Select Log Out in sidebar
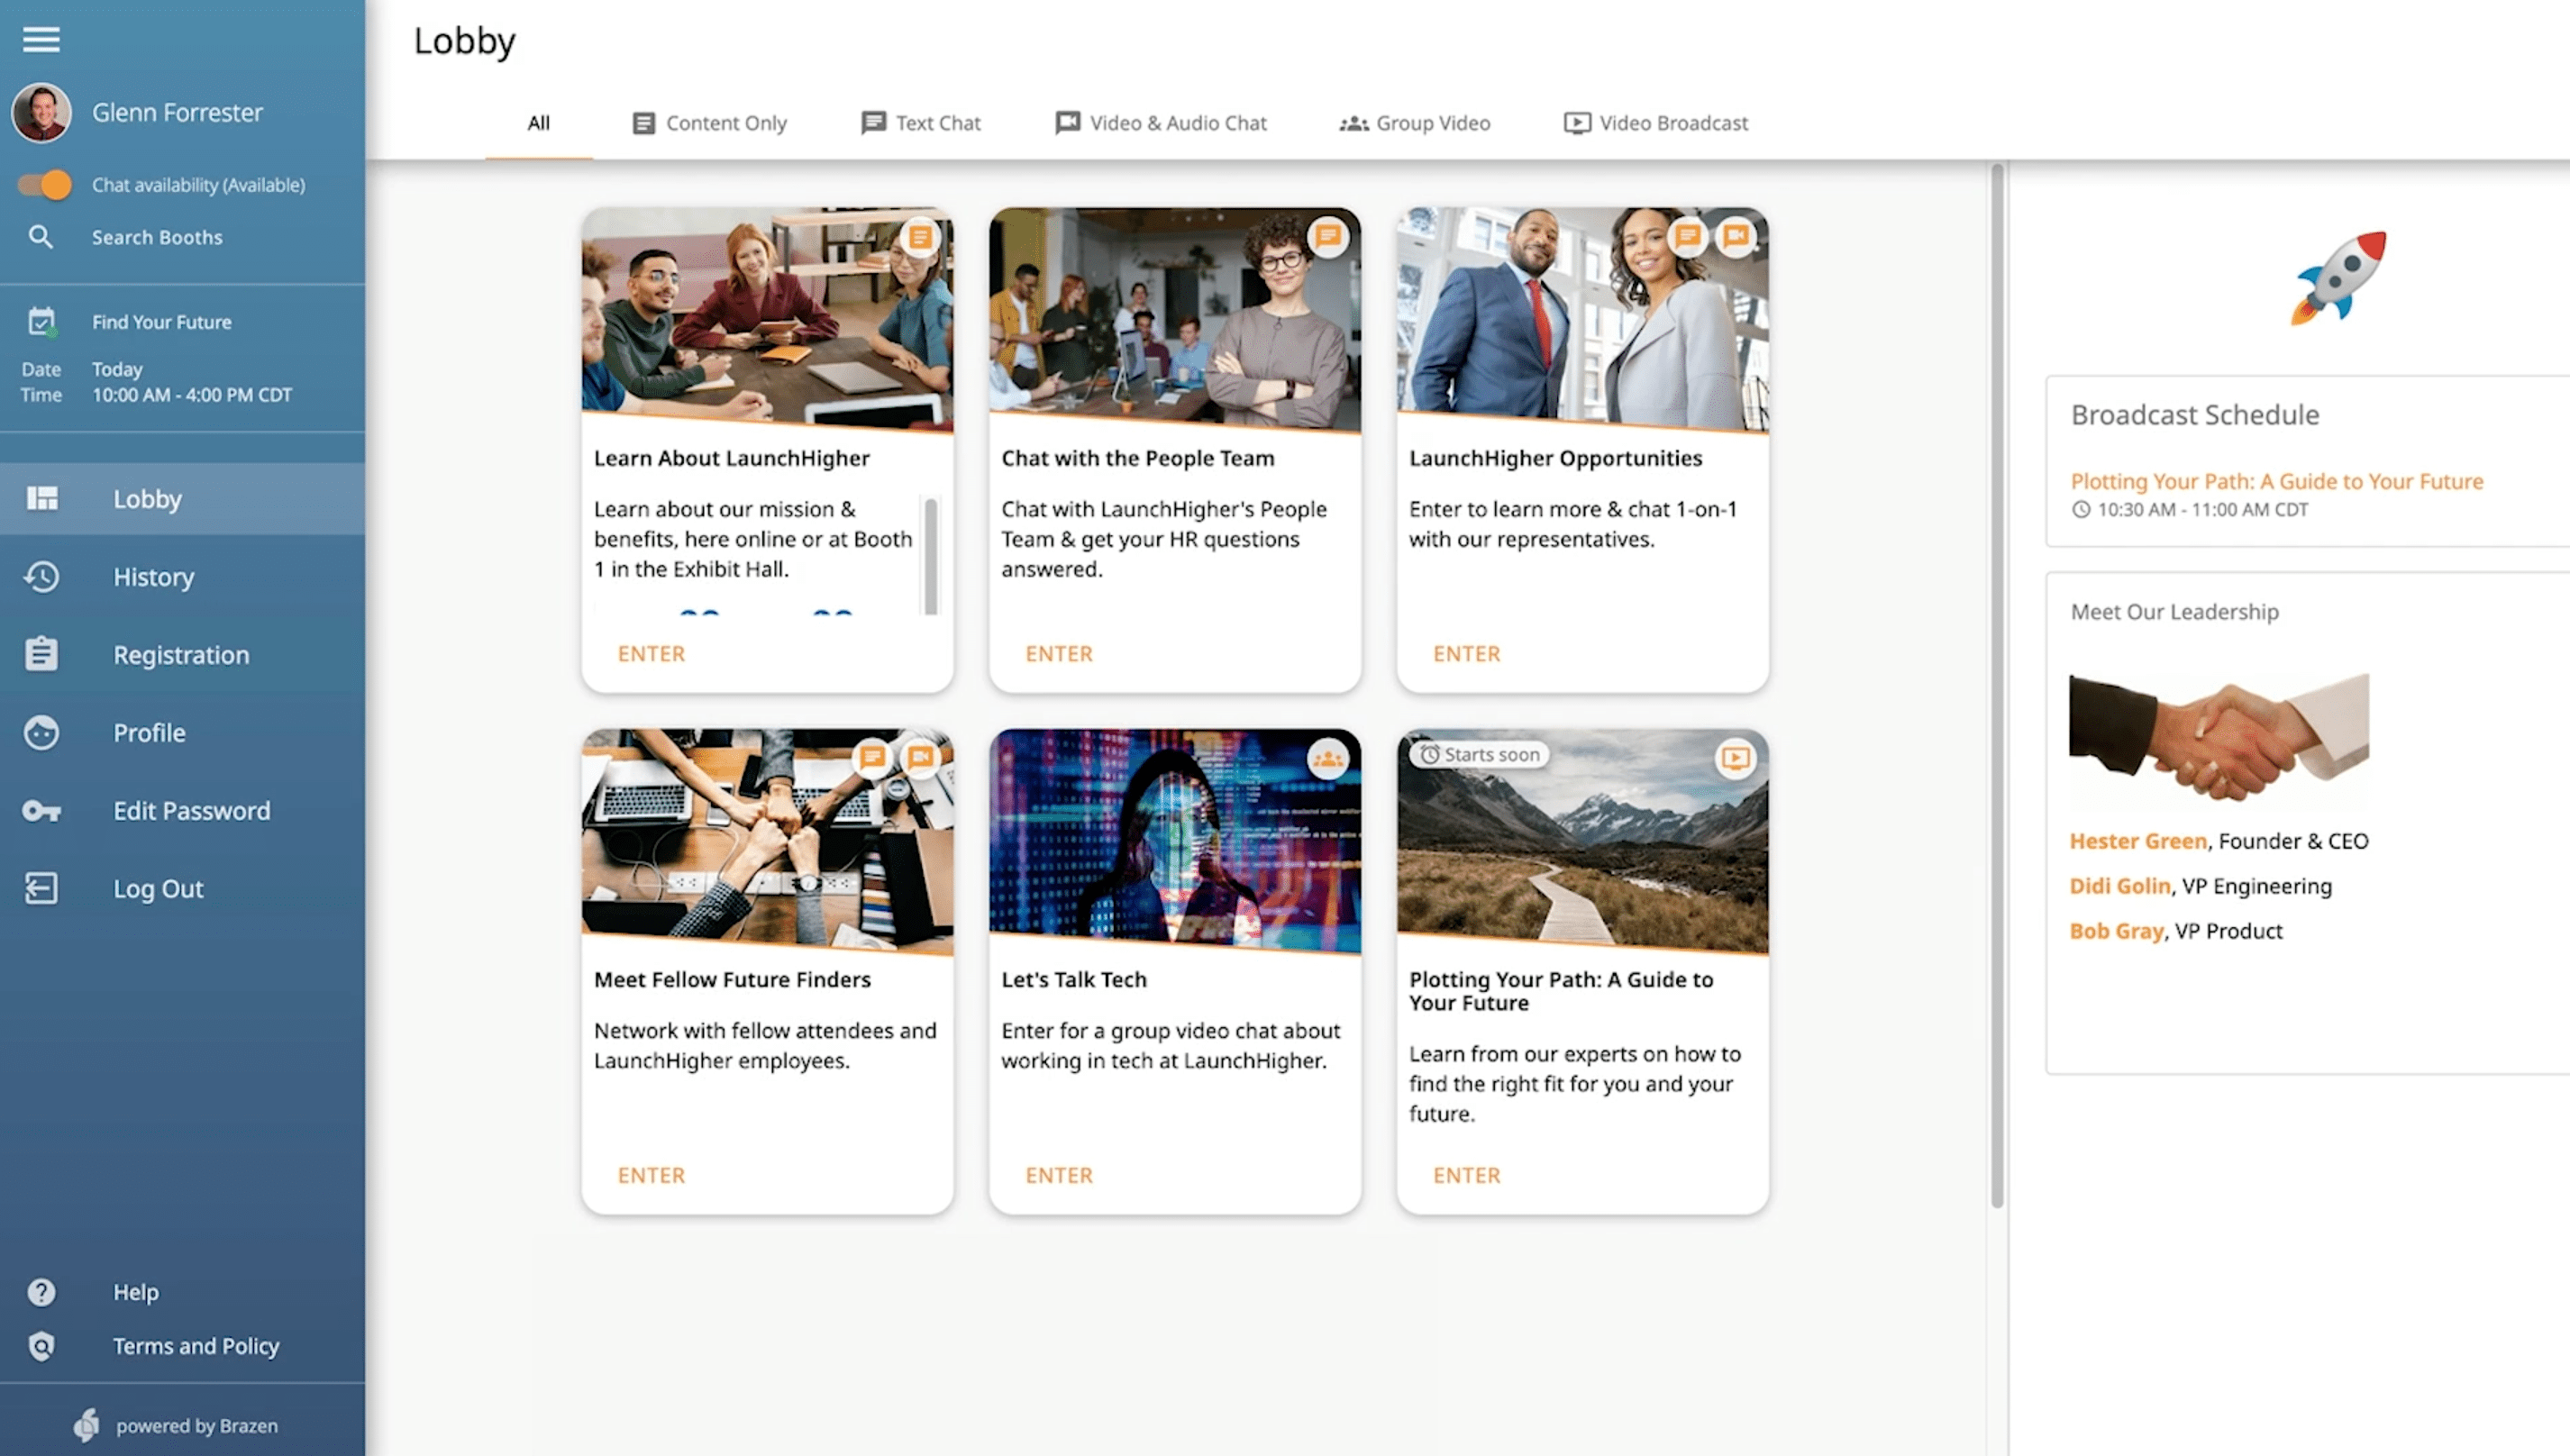Image resolution: width=2570 pixels, height=1456 pixels. (x=182, y=888)
